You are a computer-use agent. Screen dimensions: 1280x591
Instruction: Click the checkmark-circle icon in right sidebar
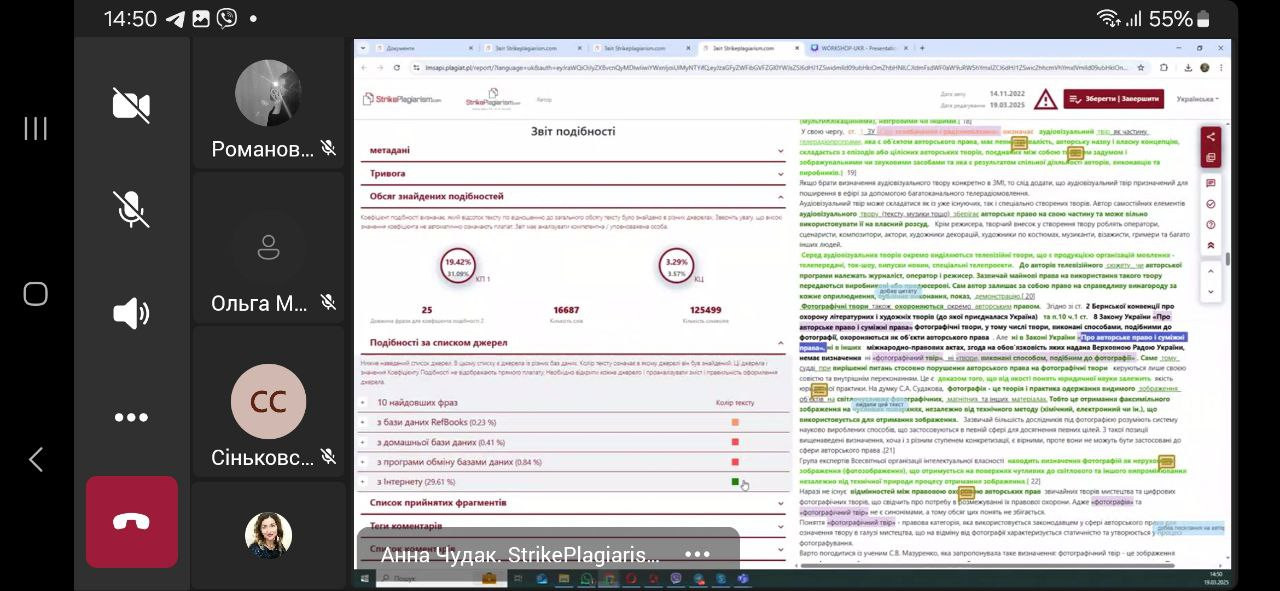pos(1211,204)
